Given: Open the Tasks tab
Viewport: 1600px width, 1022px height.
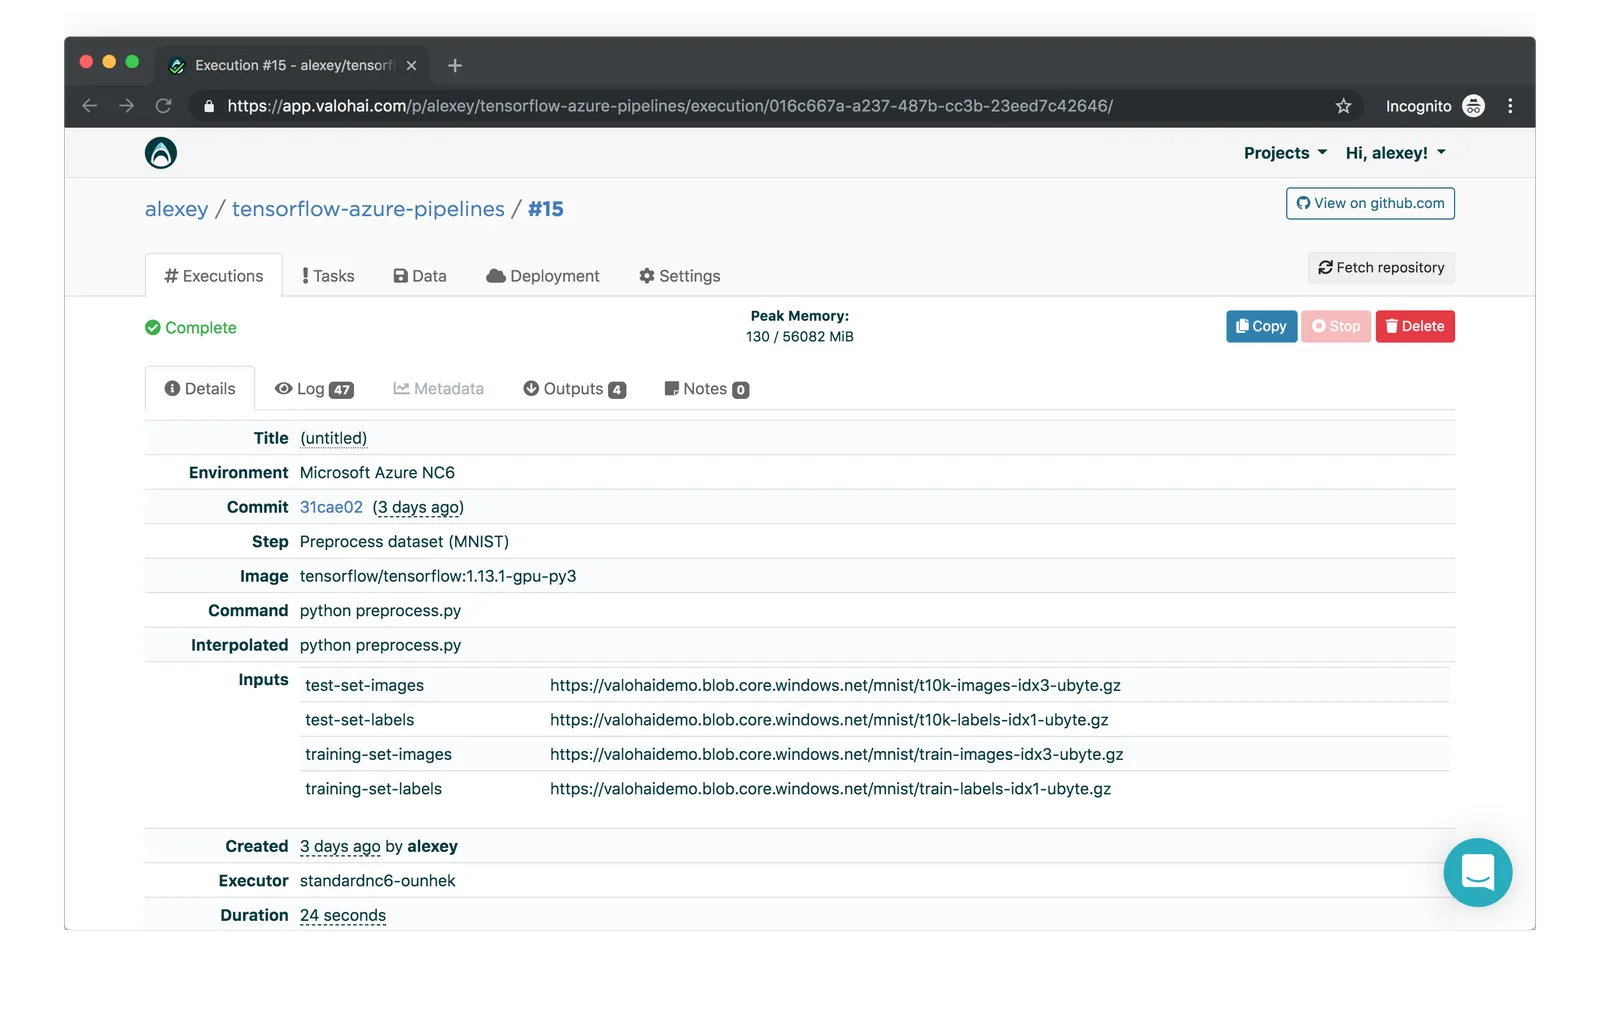Looking at the screenshot, I should (x=328, y=275).
